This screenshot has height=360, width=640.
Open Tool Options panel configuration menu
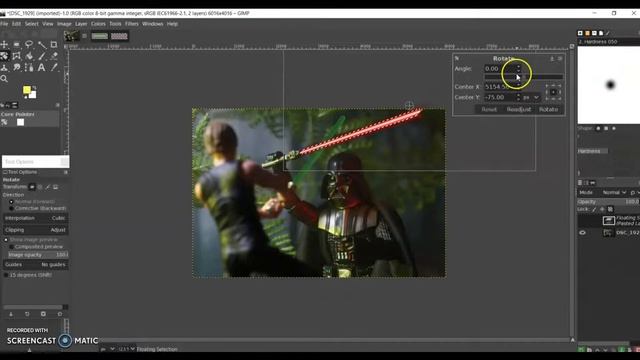click(65, 172)
